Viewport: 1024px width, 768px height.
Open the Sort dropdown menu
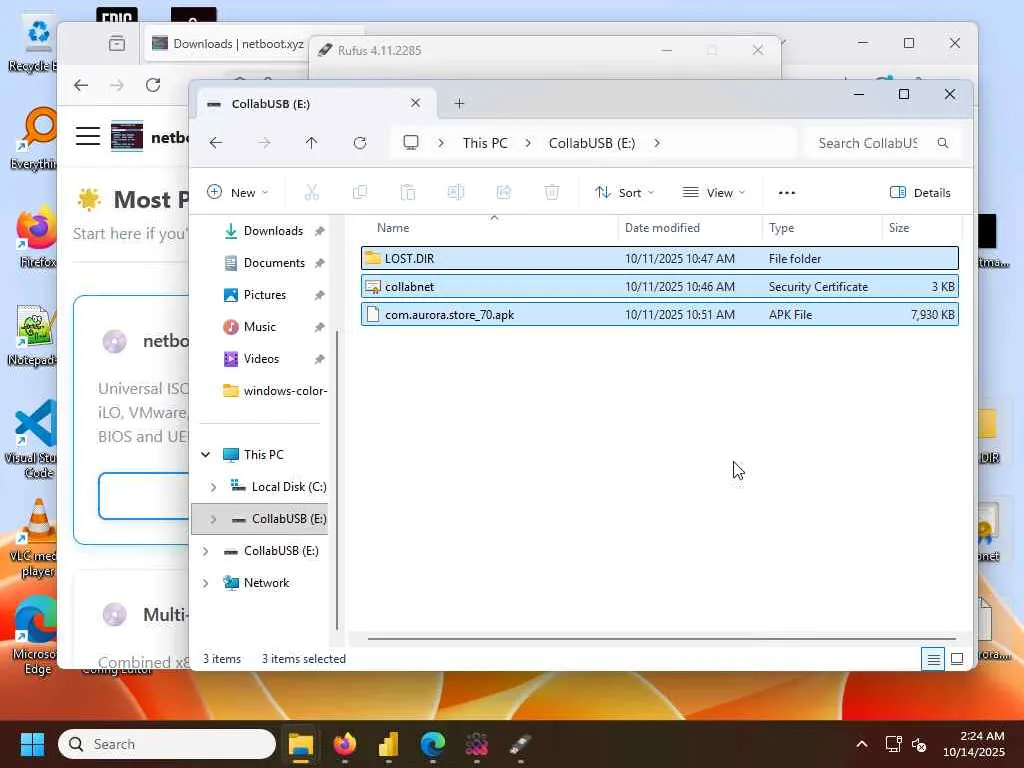point(624,193)
